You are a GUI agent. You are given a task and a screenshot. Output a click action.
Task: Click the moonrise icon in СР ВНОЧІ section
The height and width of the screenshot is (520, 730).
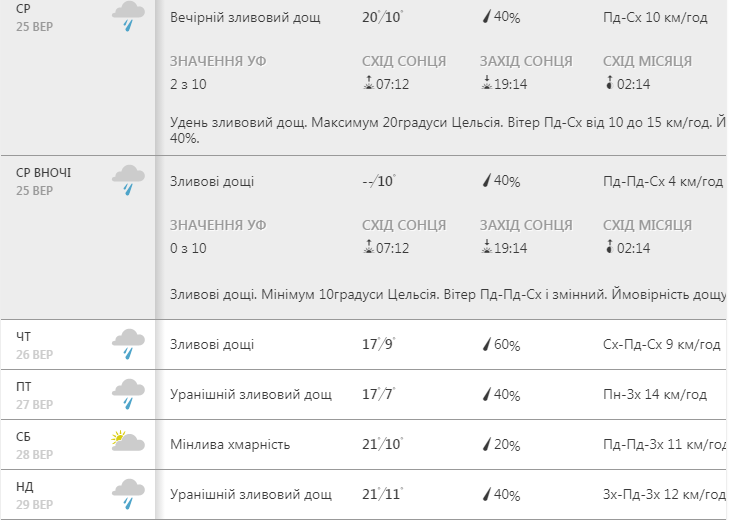pos(609,247)
